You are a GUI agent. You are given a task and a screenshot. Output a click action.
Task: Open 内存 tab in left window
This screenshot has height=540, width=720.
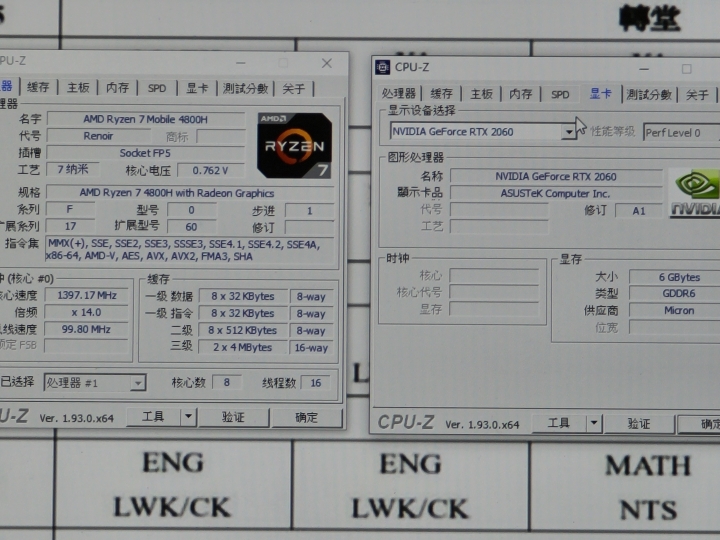coord(118,87)
